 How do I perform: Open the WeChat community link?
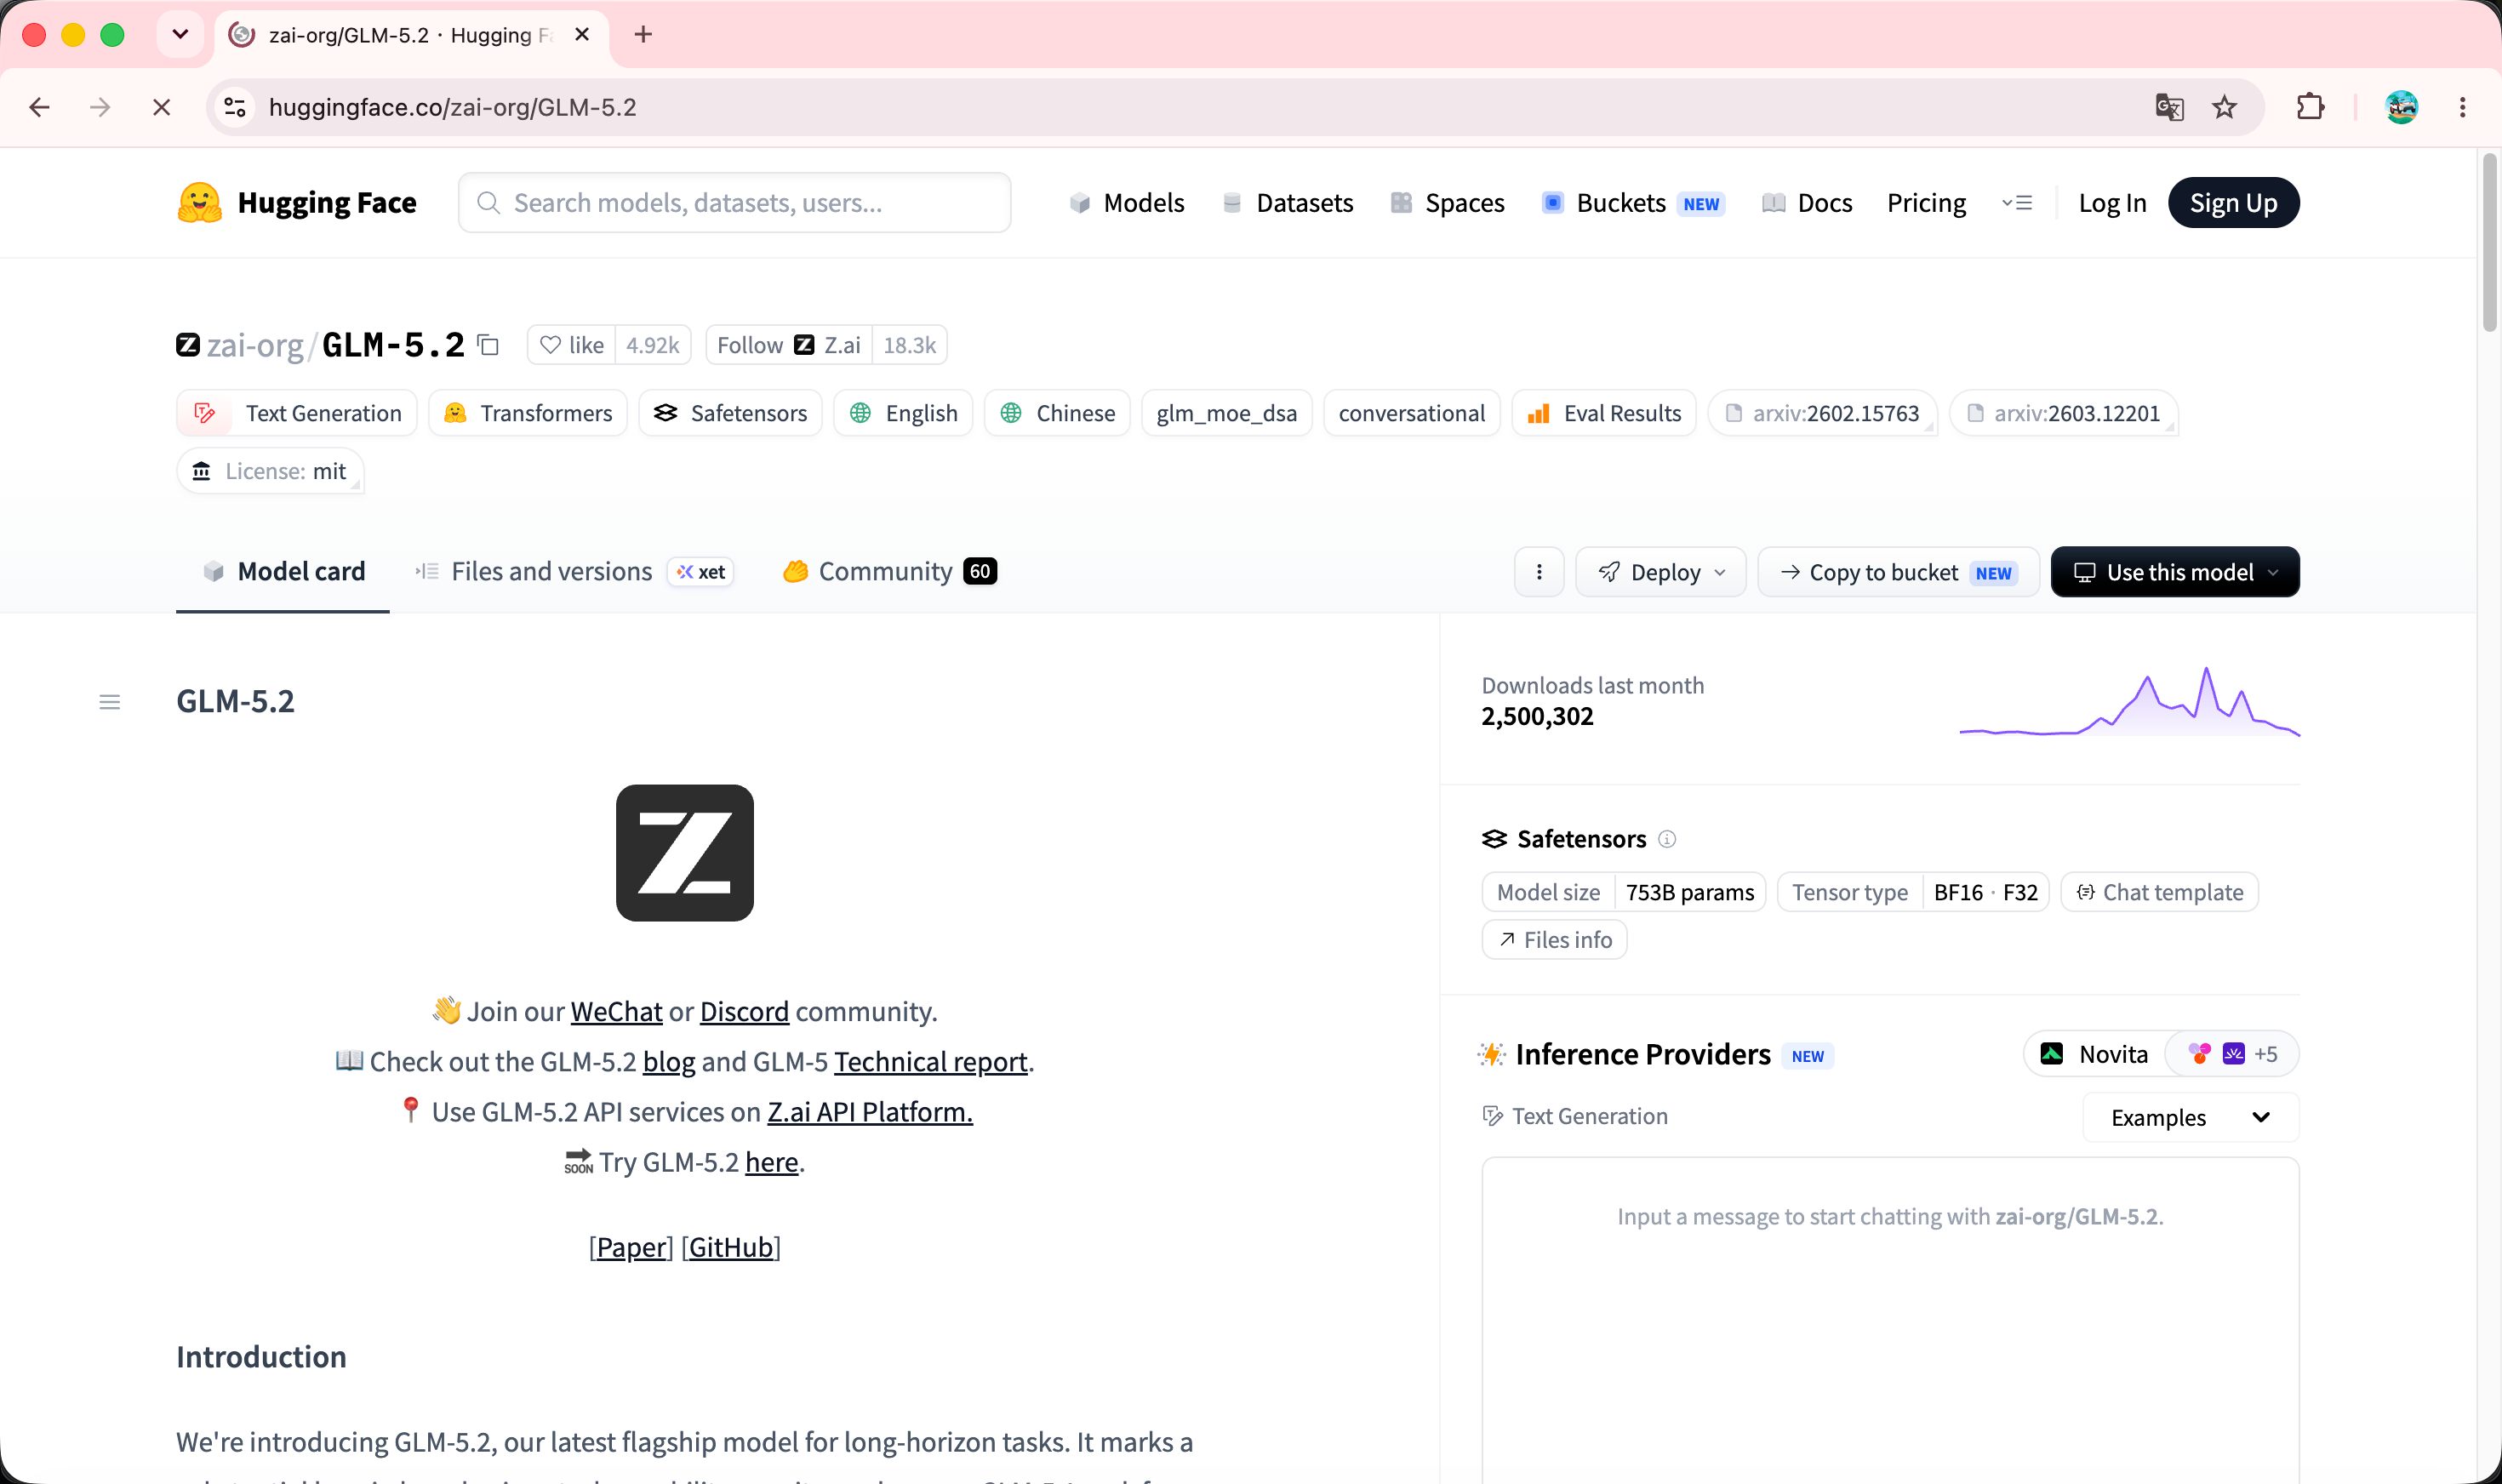coord(616,1011)
